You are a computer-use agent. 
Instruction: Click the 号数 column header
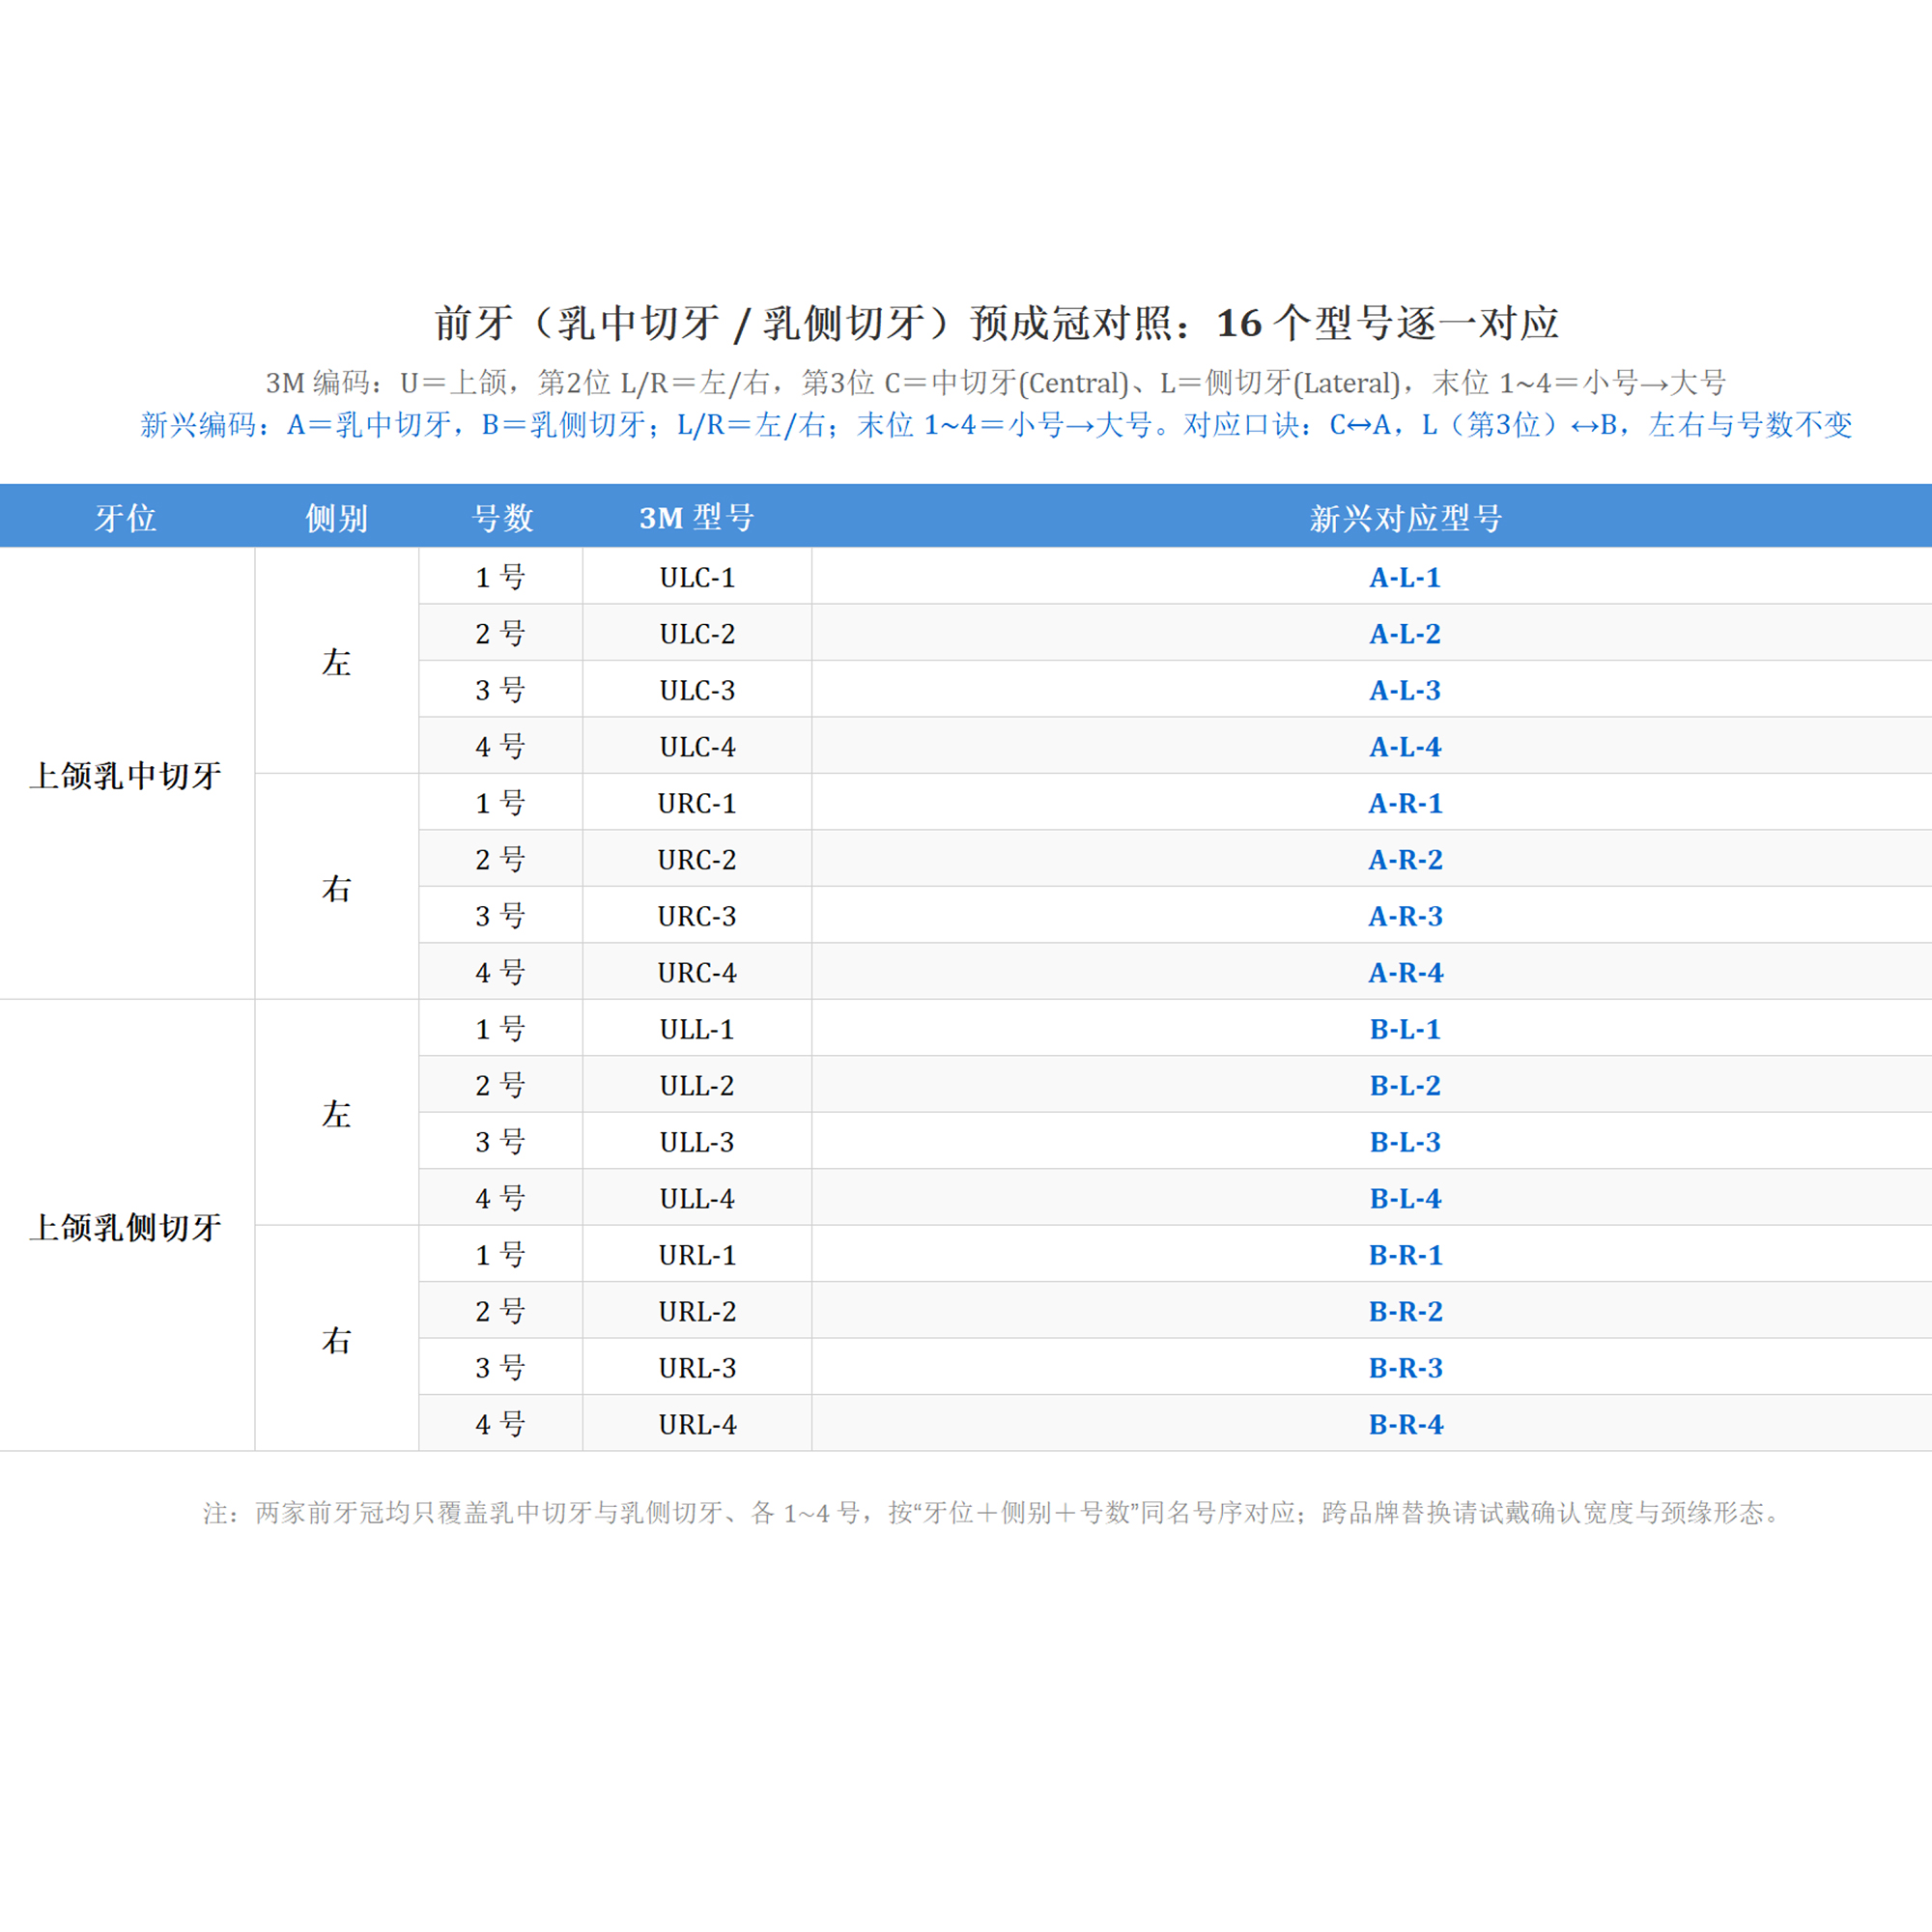pyautogui.click(x=502, y=517)
